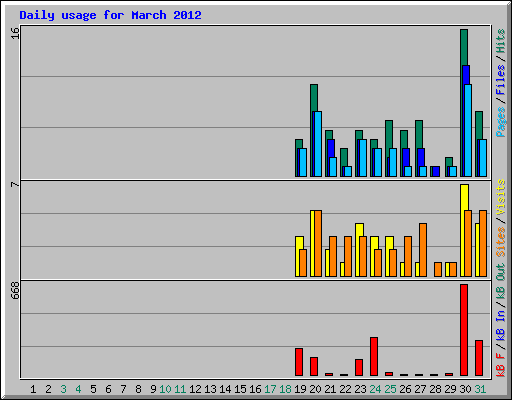Select the day "5" label on the x-axis
512x400 pixels.
[x=93, y=389]
